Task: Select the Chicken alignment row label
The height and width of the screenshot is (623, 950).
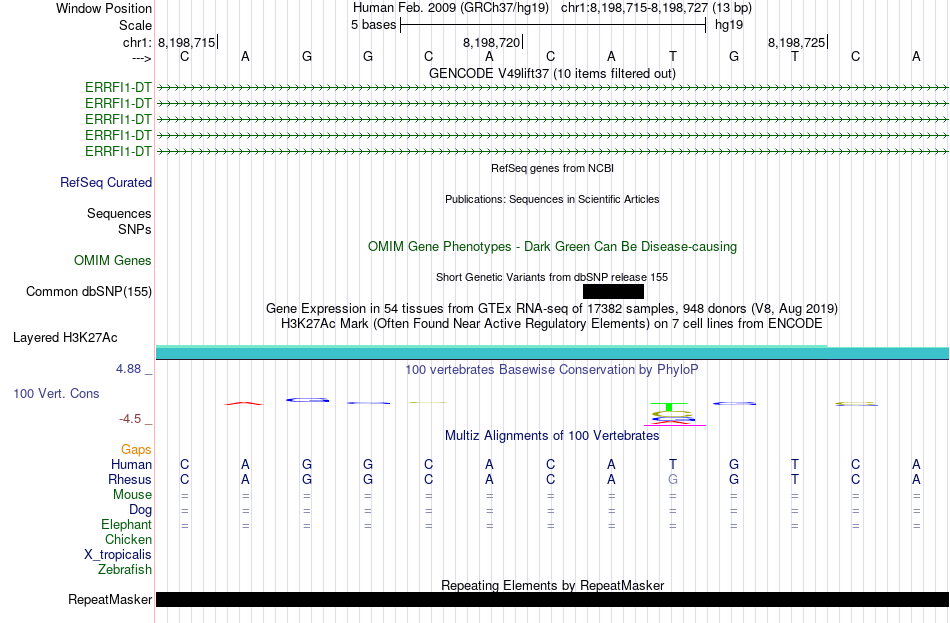Action: click(x=128, y=539)
